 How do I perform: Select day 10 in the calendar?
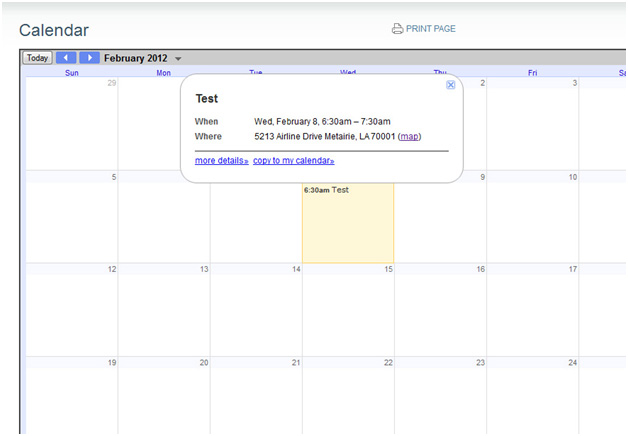tap(573, 177)
